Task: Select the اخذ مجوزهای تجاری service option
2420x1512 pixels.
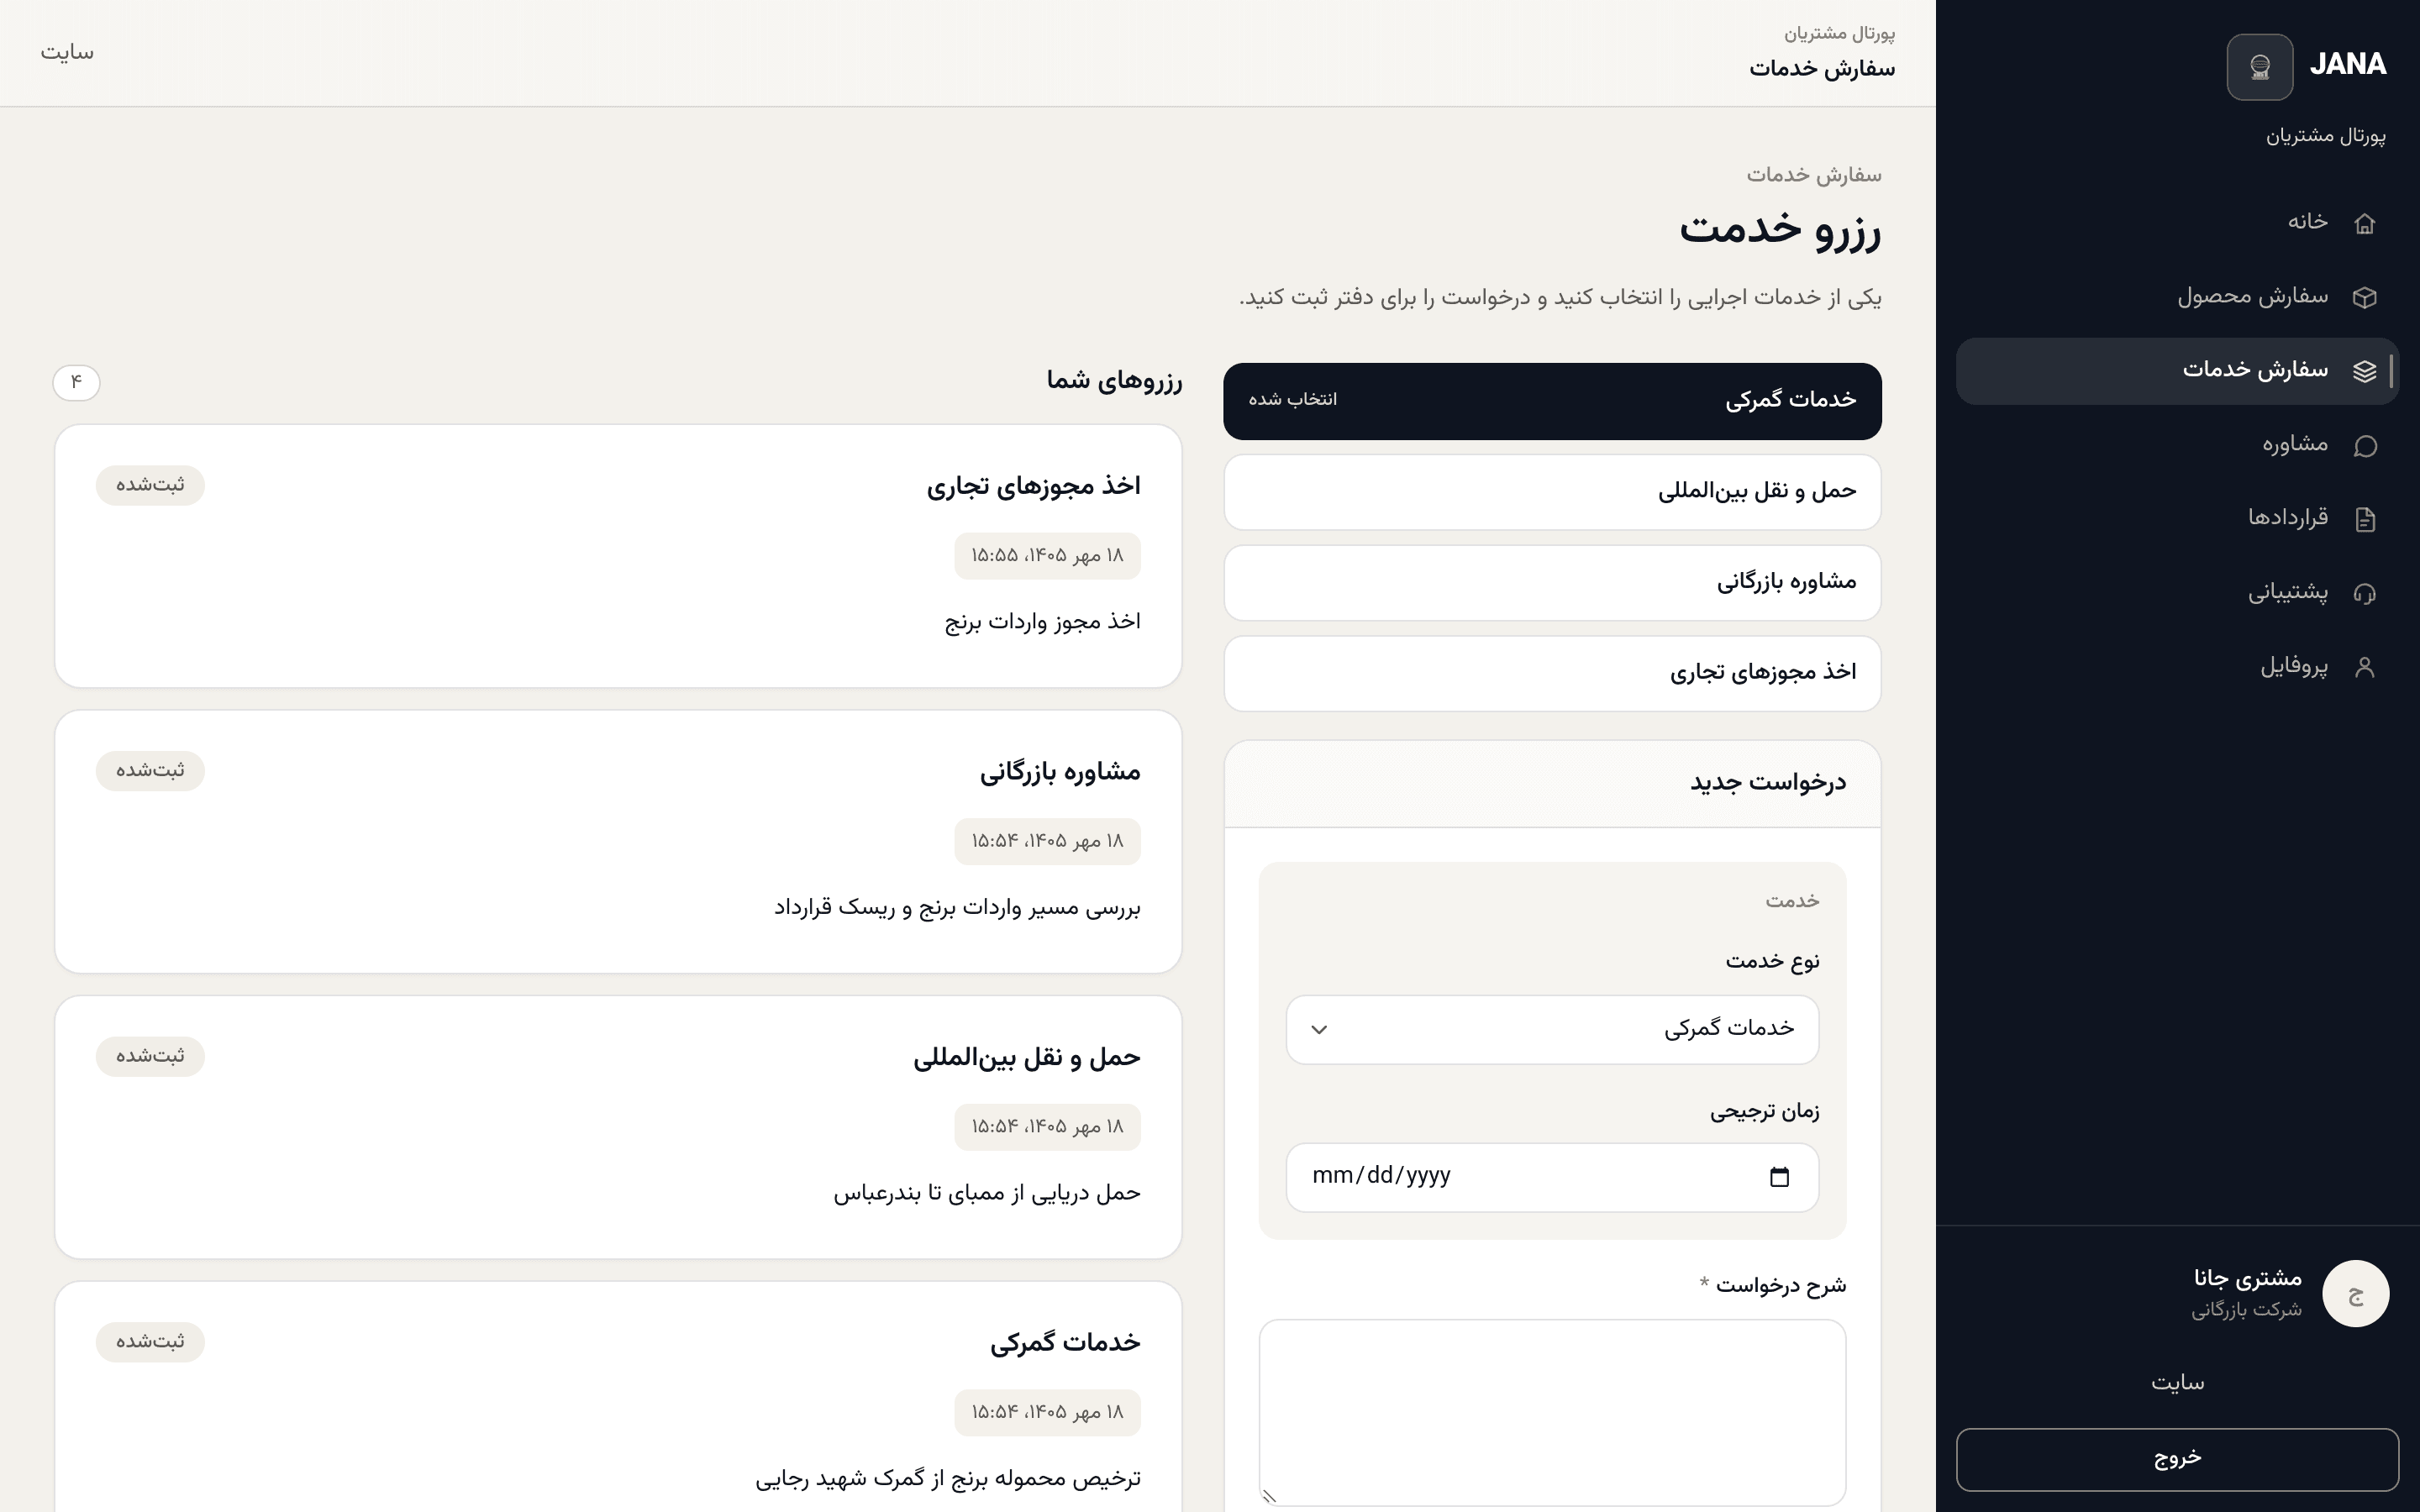Action: coord(1552,673)
